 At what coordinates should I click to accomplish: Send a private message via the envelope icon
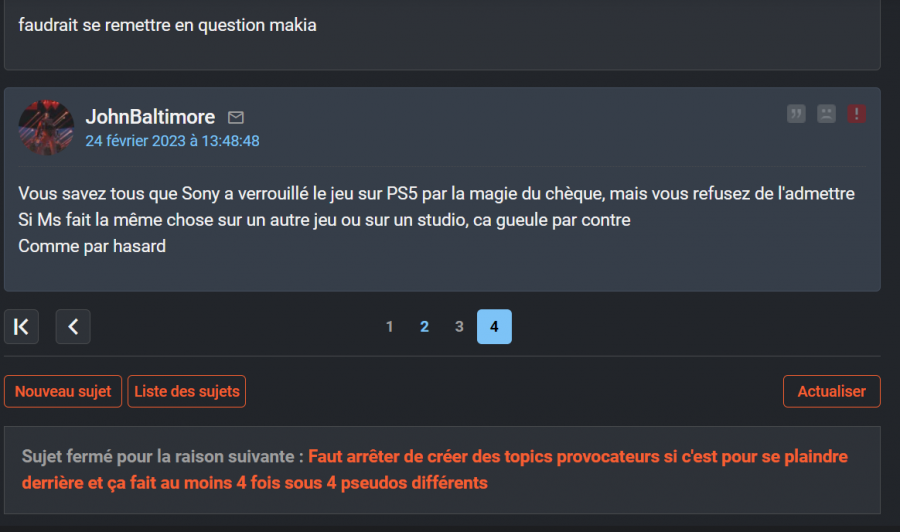[236, 118]
